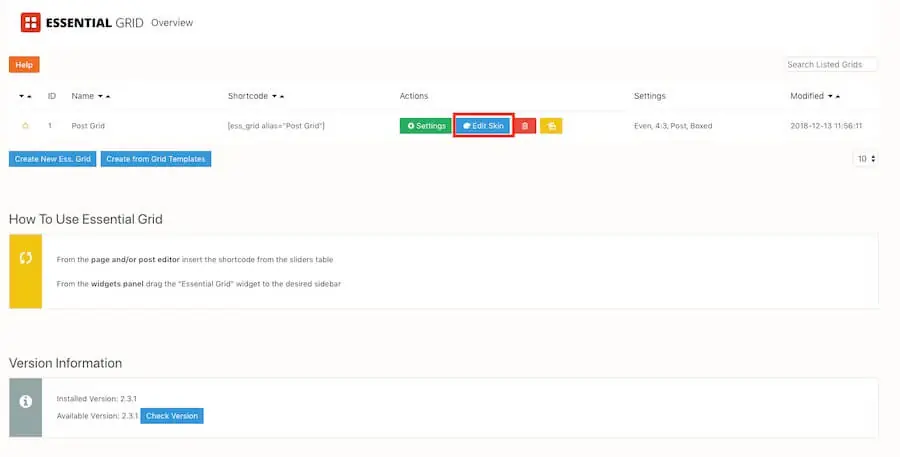Delete Post Grid with red trash button
900x457 pixels.
point(525,126)
